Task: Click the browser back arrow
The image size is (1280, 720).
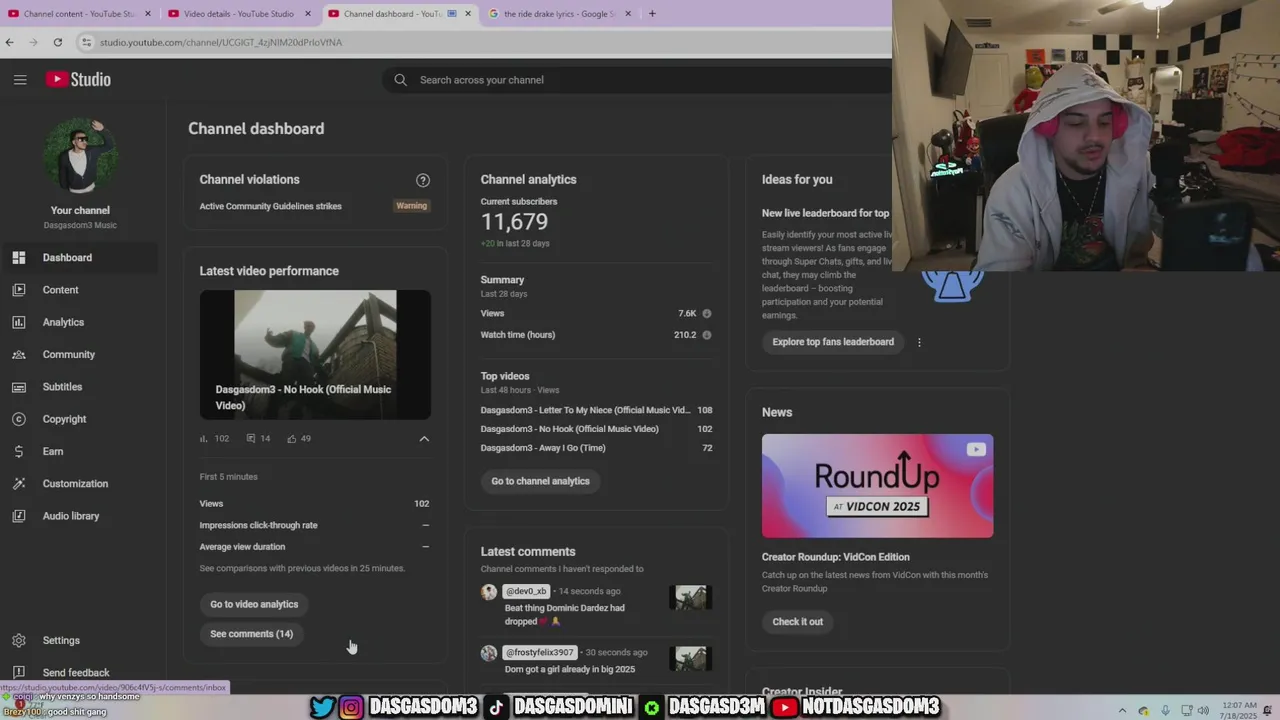Action: point(10,42)
